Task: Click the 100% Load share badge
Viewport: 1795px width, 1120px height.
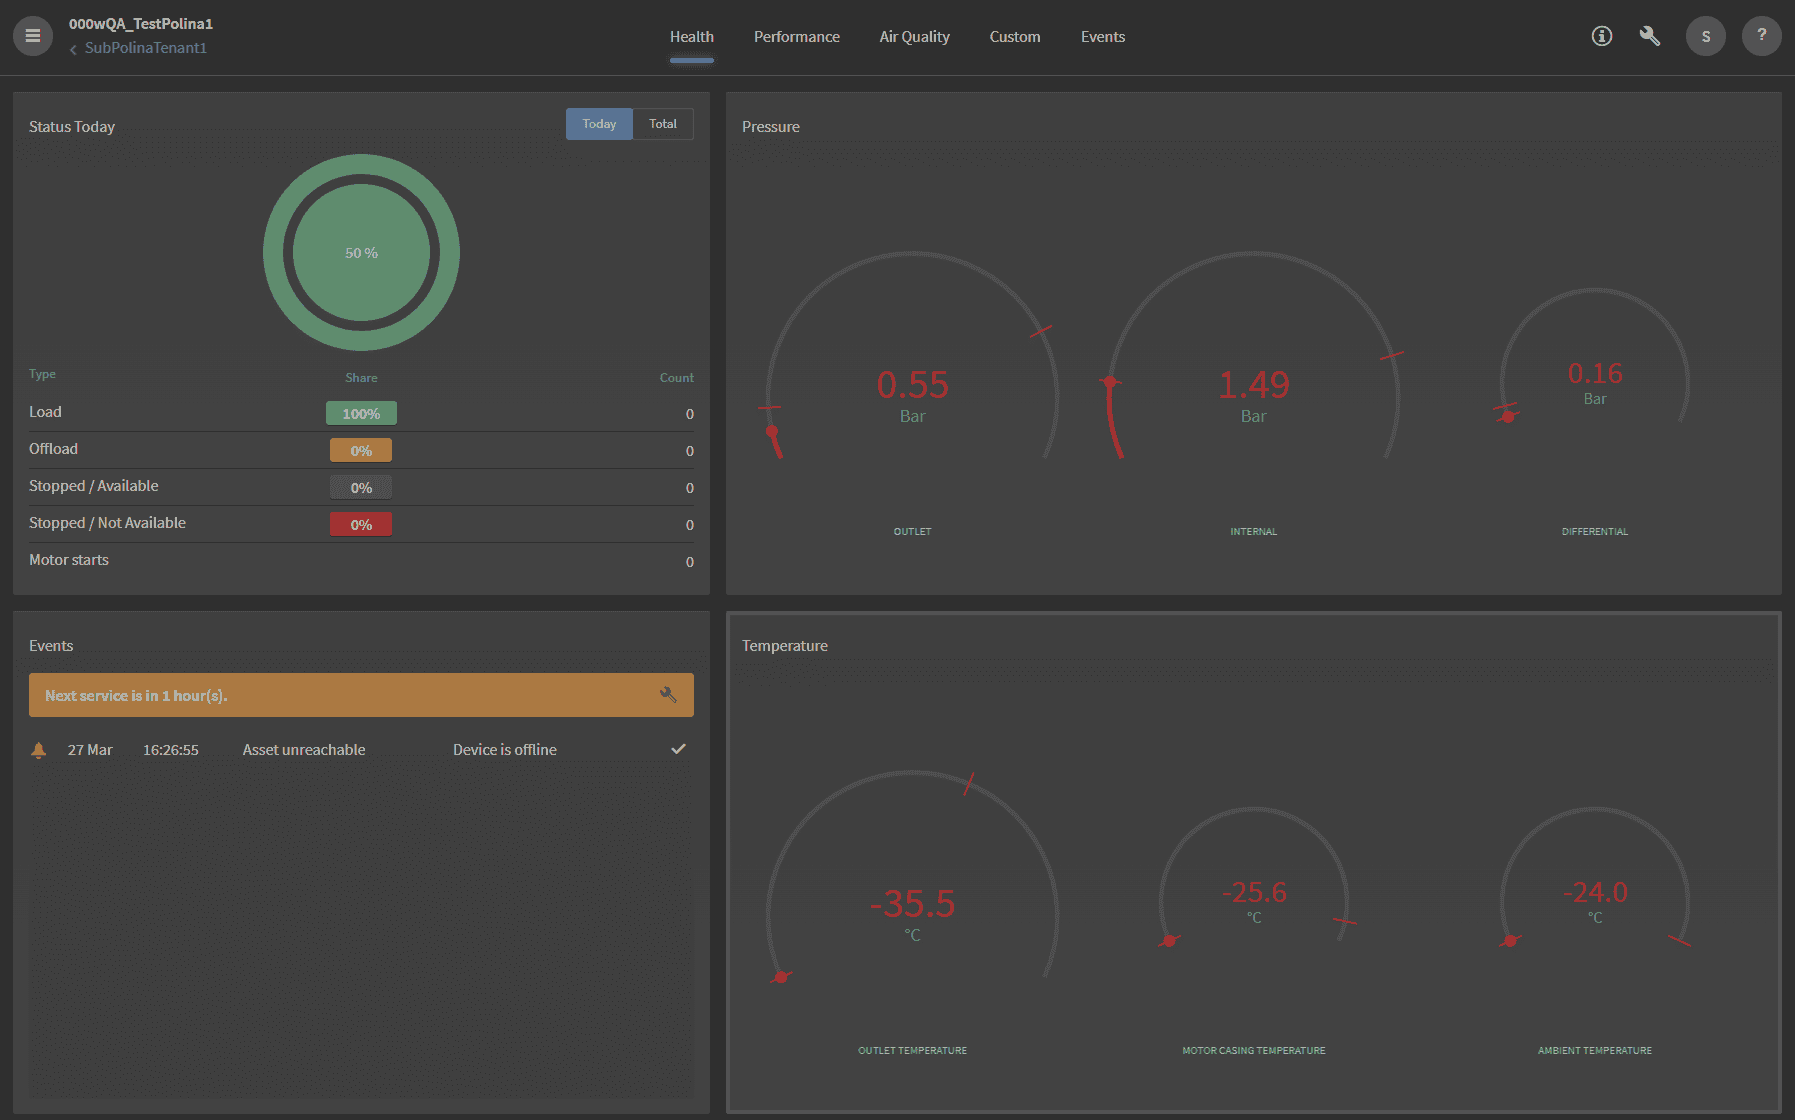Action: 361,413
